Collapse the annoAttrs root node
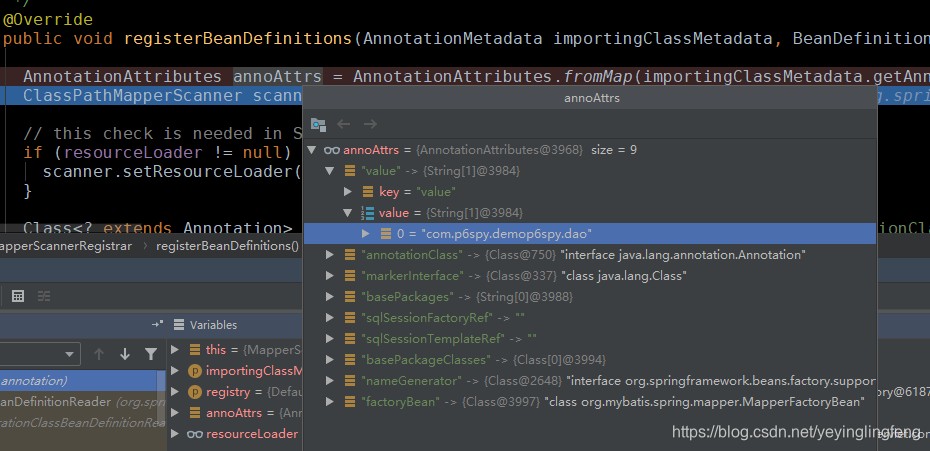The image size is (930, 451). [311, 150]
